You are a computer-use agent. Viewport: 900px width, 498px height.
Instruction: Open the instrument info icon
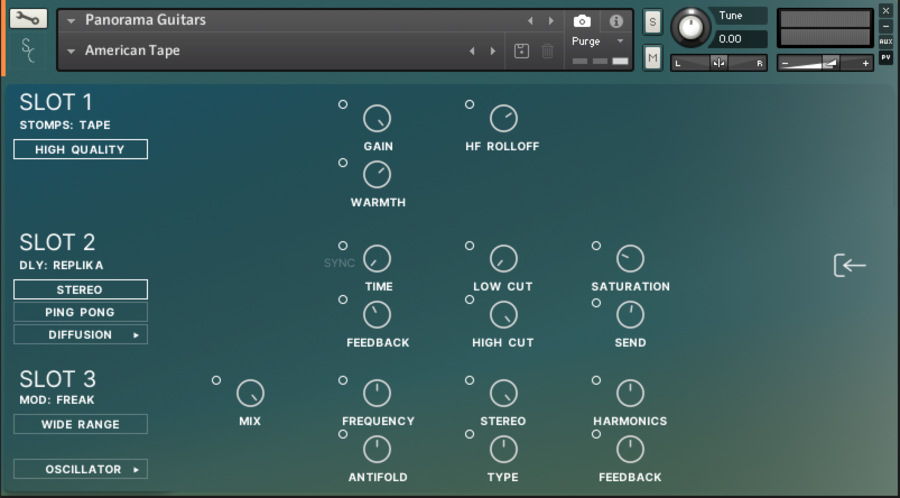616,21
